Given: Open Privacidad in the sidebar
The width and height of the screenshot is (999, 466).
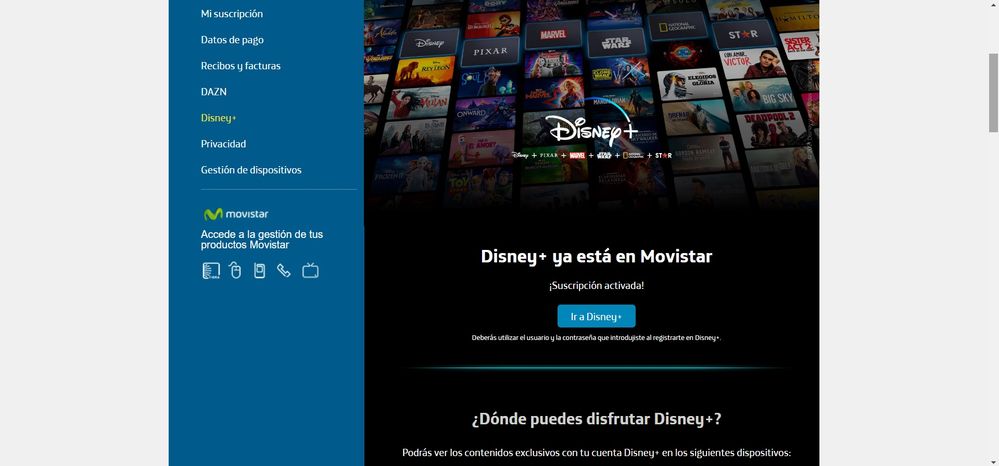Looking at the screenshot, I should pos(223,144).
